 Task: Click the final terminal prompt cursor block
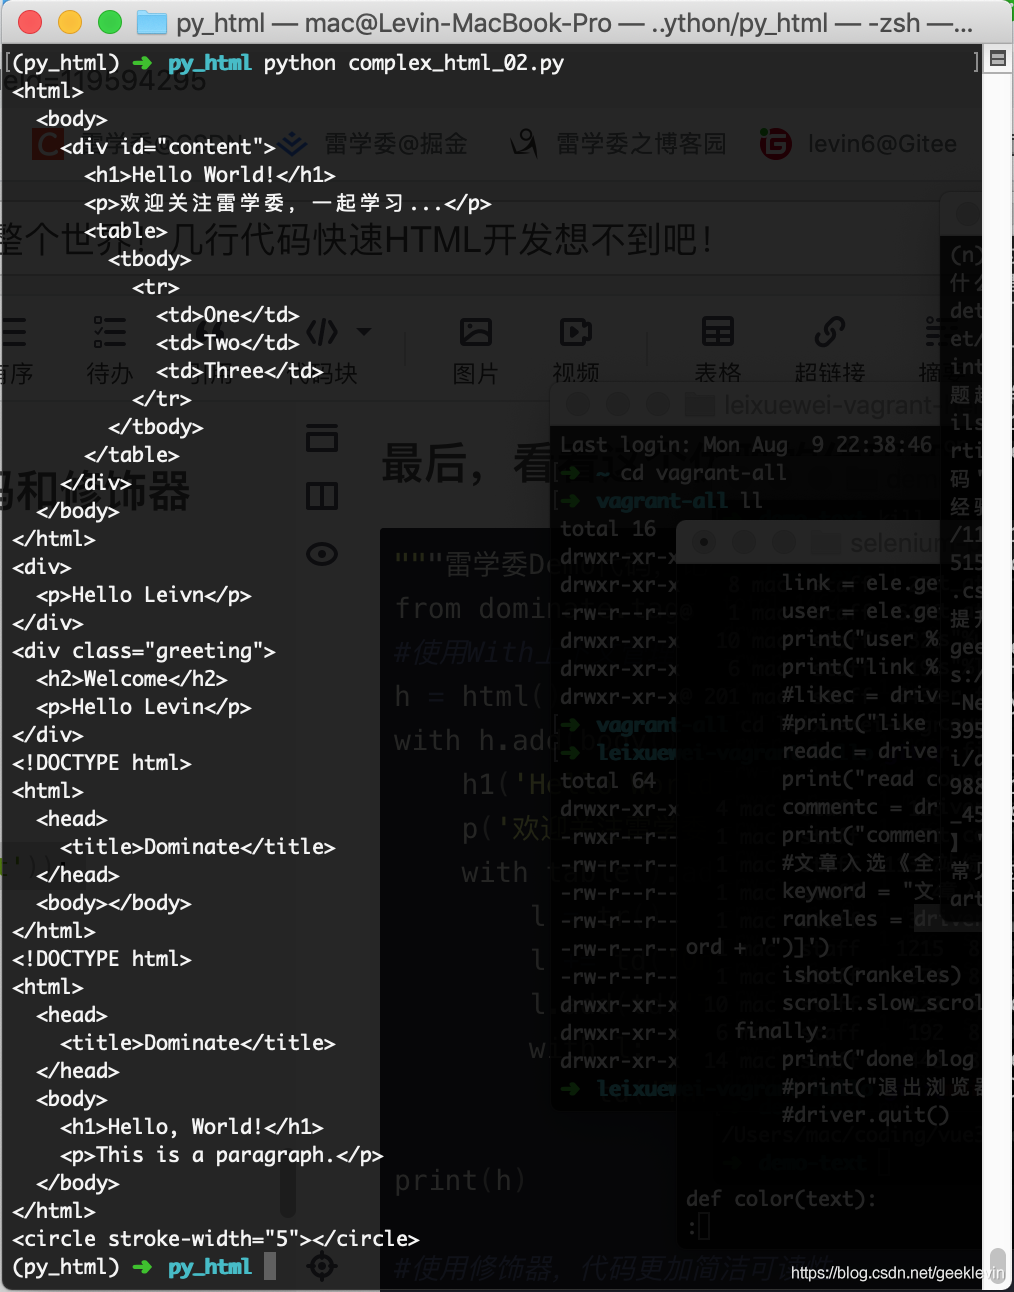click(270, 1267)
